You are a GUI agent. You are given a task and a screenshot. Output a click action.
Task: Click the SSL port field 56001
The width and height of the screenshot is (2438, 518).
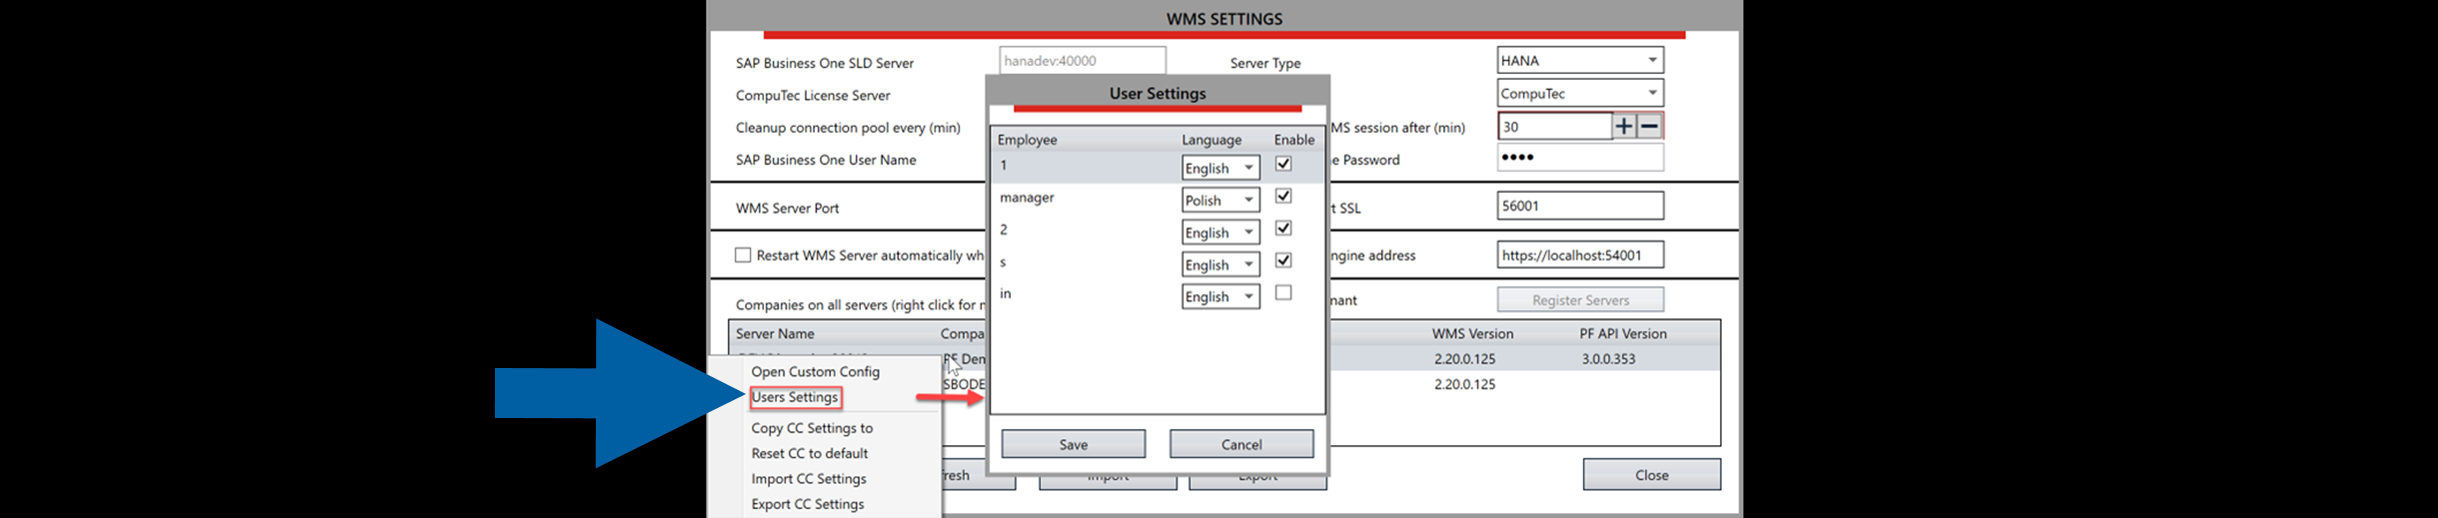coord(1580,206)
